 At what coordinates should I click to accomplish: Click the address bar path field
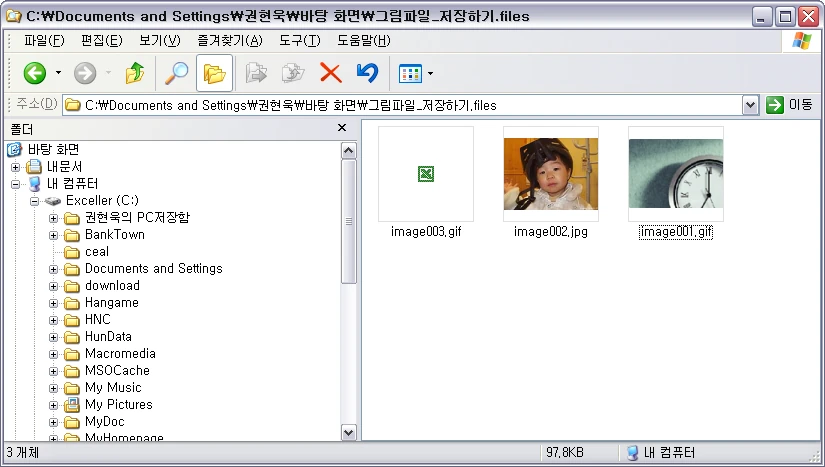403,105
